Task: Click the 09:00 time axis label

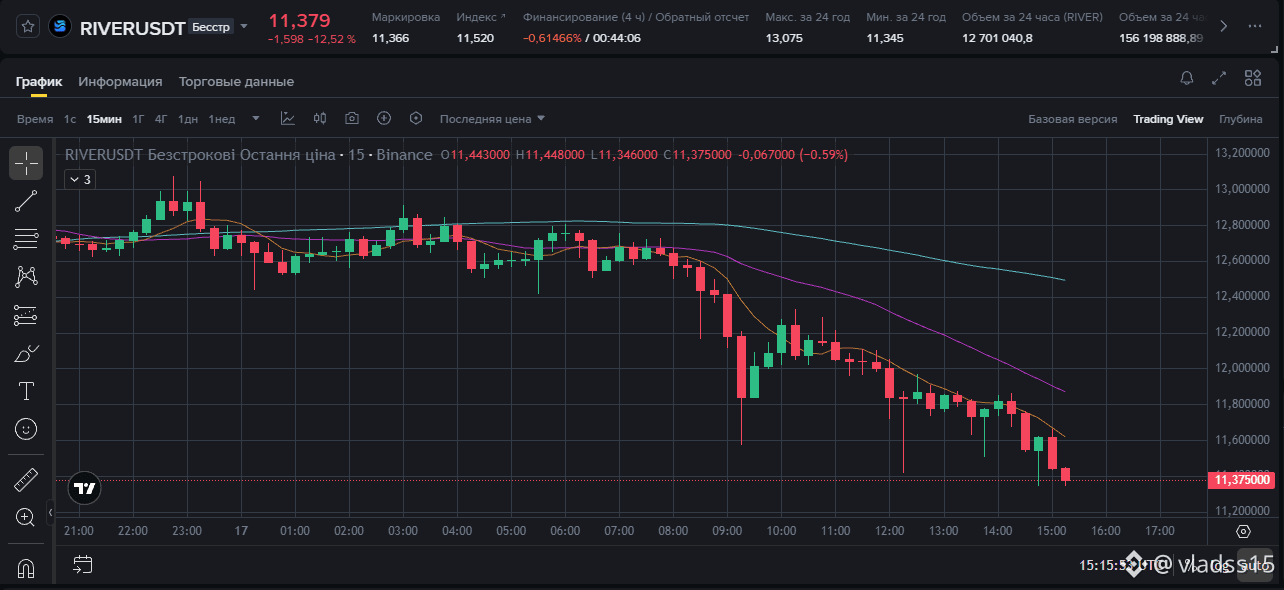Action: [x=727, y=530]
